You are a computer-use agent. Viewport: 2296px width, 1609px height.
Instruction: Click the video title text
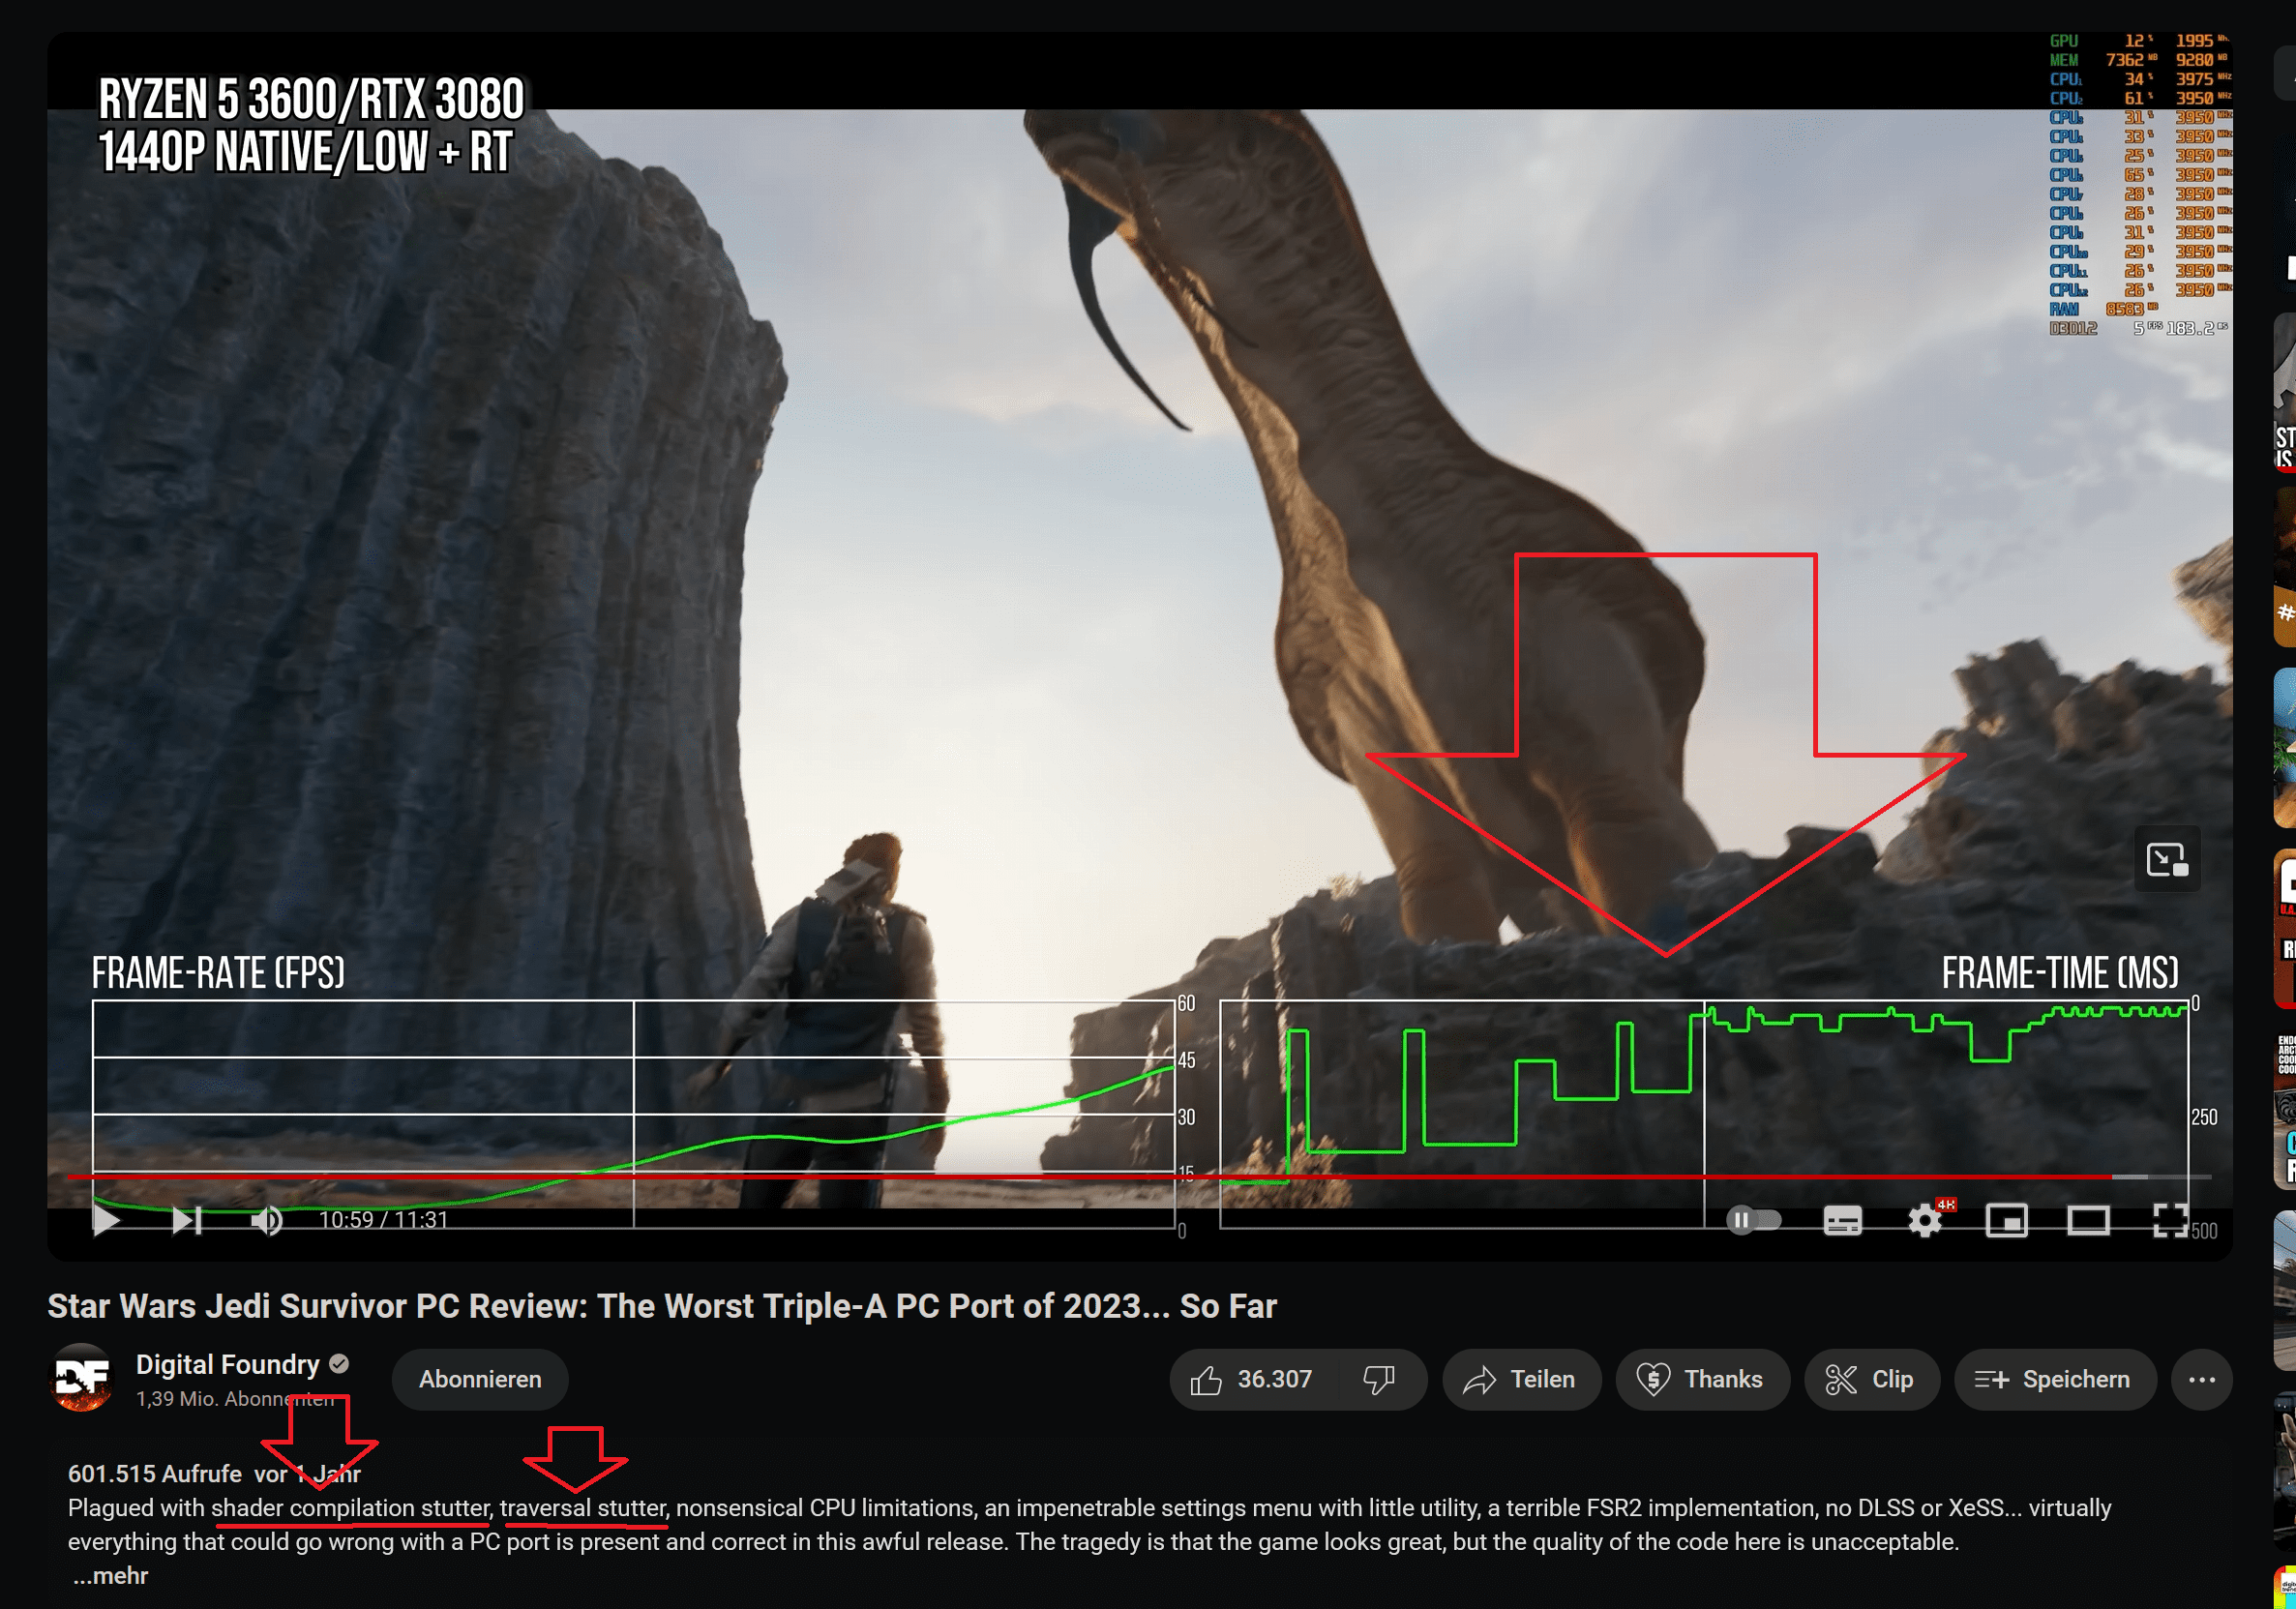click(x=662, y=1306)
